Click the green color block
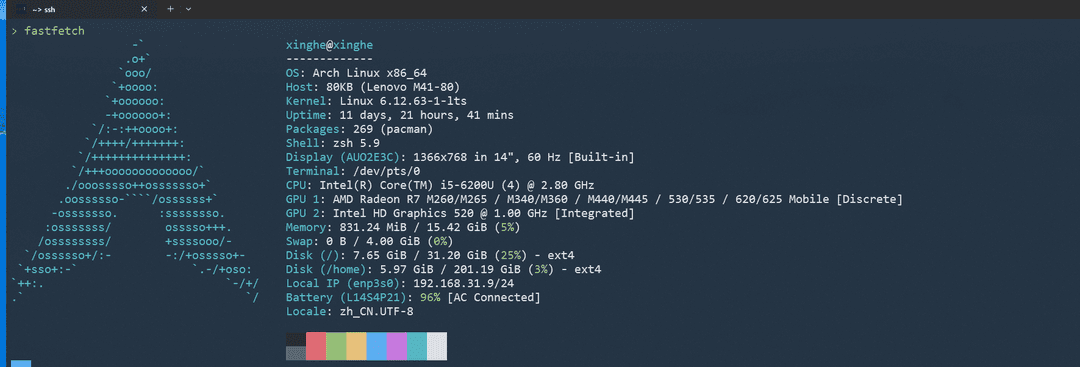Image resolution: width=1080 pixels, height=367 pixels. (x=336, y=346)
